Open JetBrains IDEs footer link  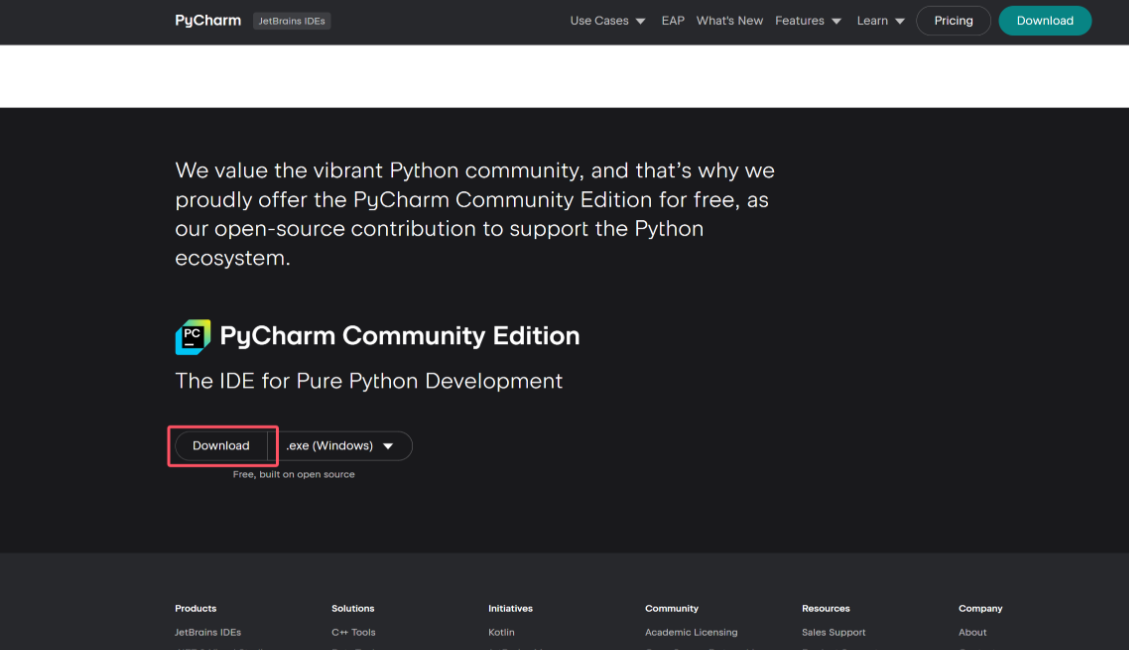click(208, 632)
